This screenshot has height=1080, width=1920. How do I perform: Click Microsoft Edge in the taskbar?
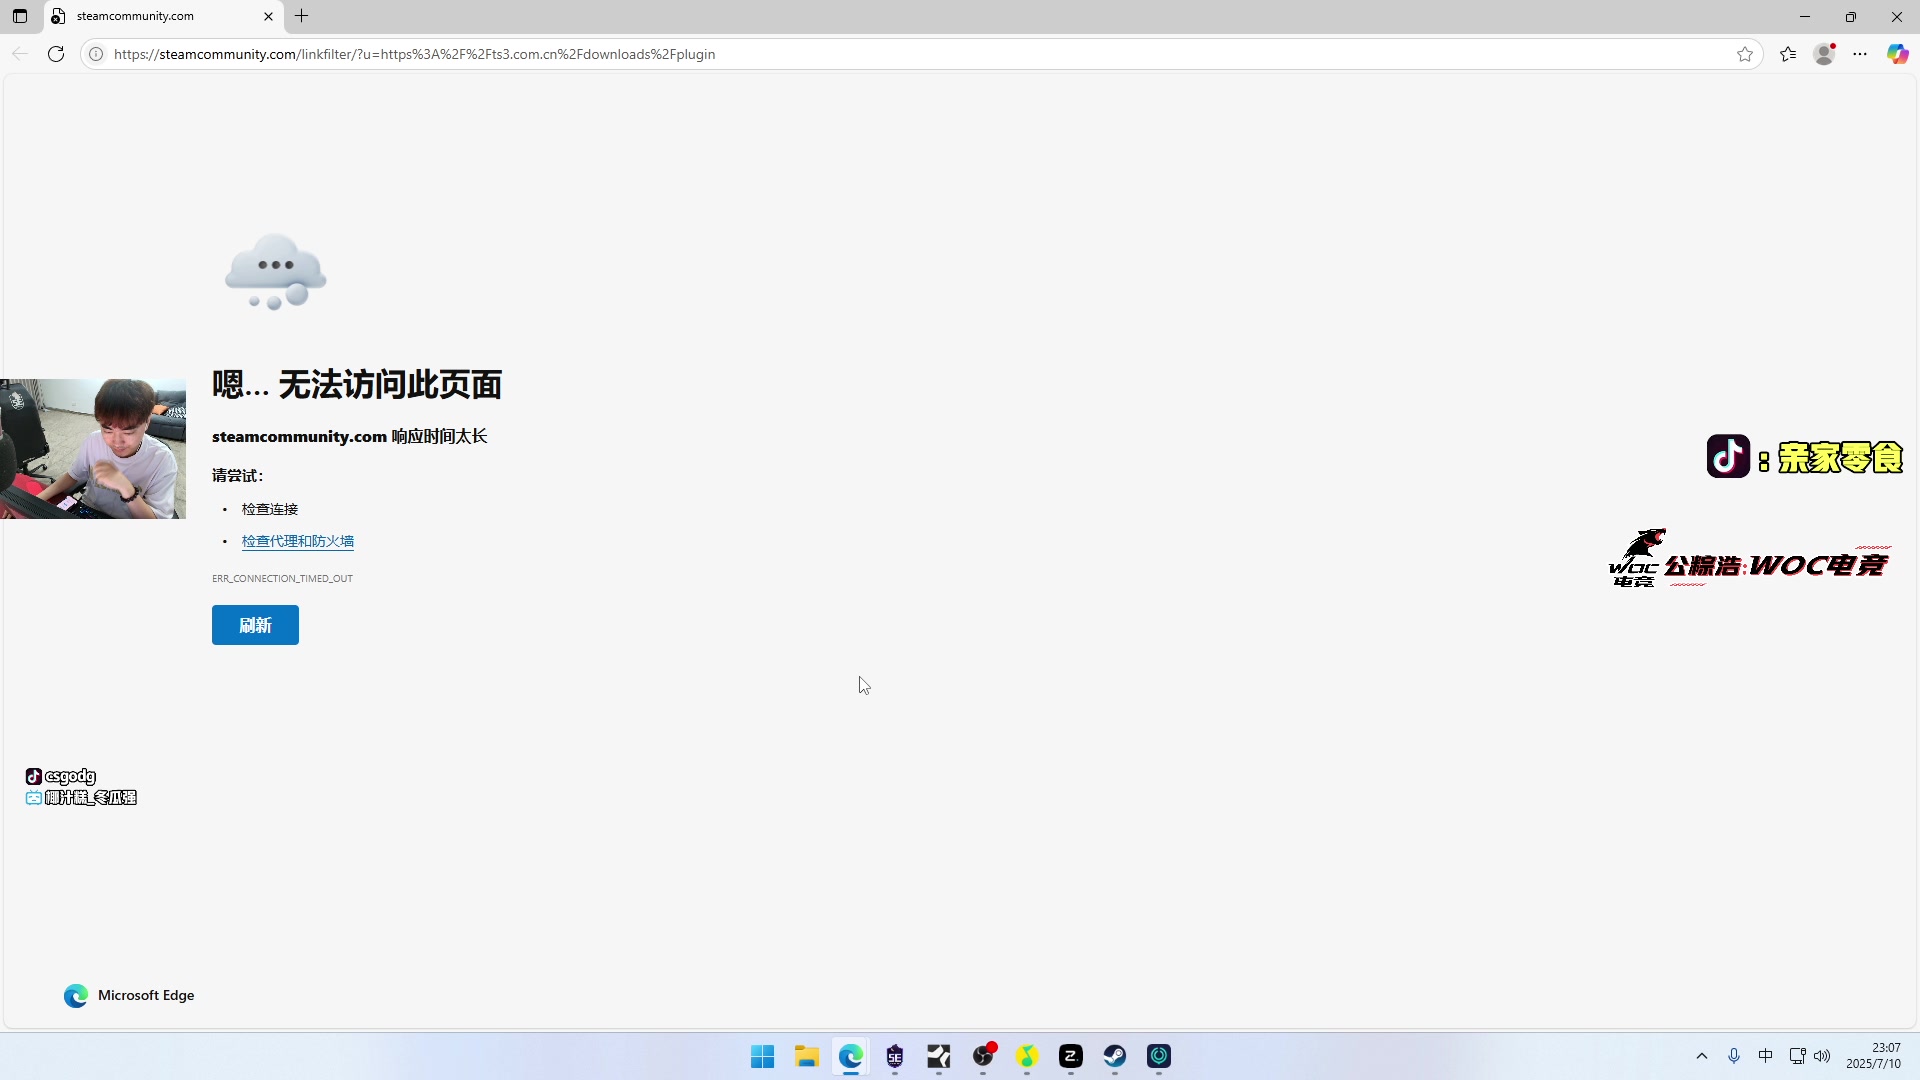pos(851,1056)
